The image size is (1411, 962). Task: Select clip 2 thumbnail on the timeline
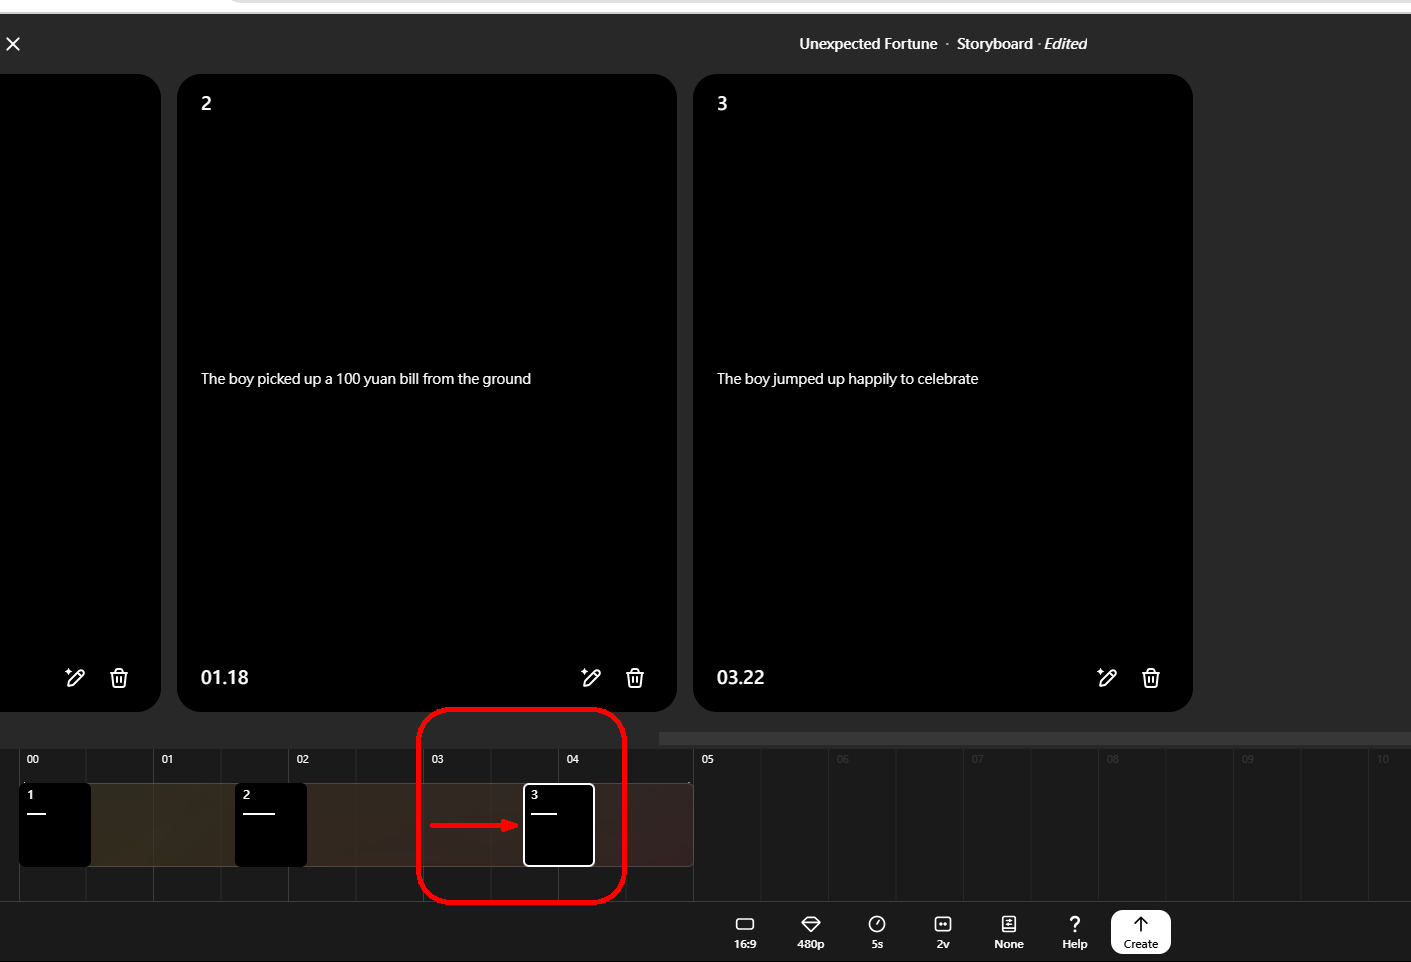click(x=271, y=825)
